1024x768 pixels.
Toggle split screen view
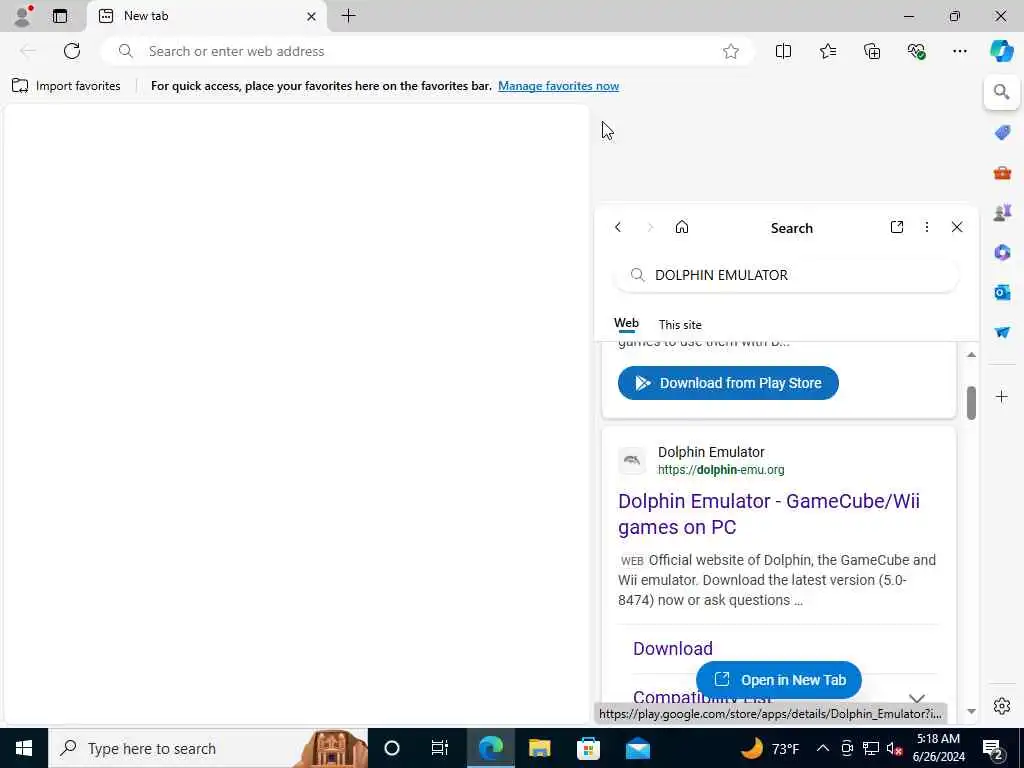783,51
